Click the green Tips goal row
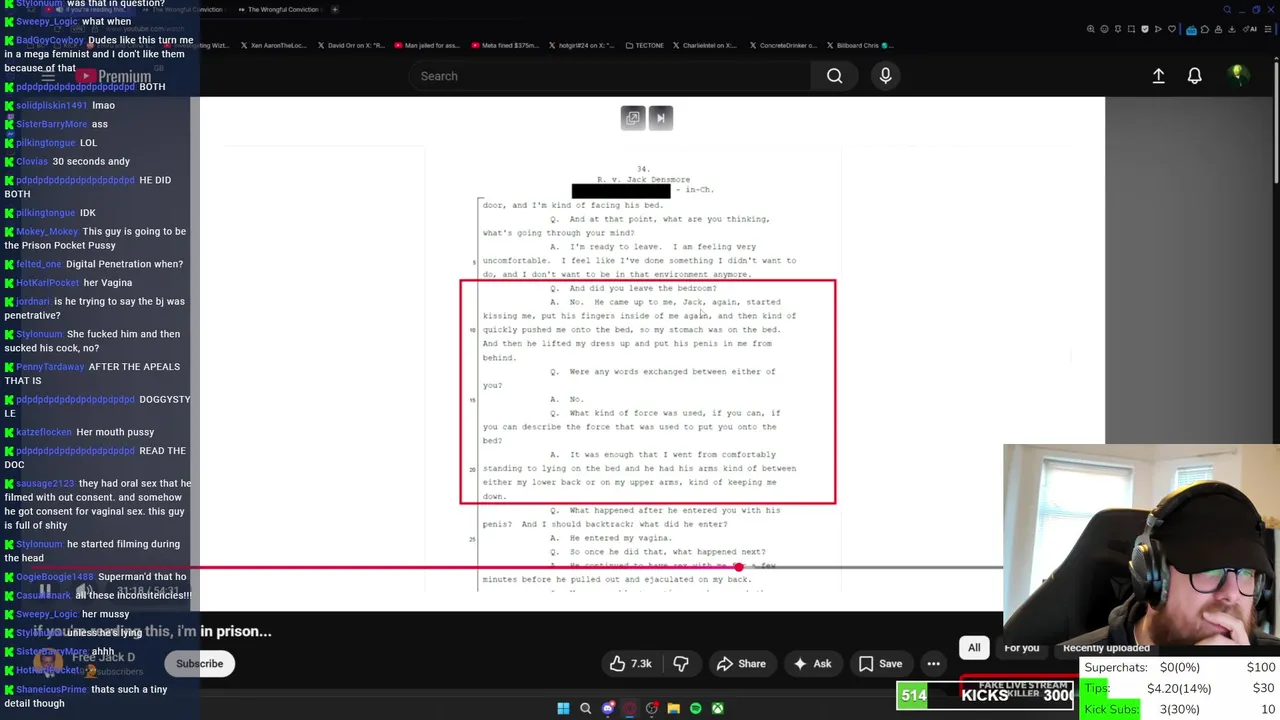Screen dimensions: 1280x720 click(1179, 689)
